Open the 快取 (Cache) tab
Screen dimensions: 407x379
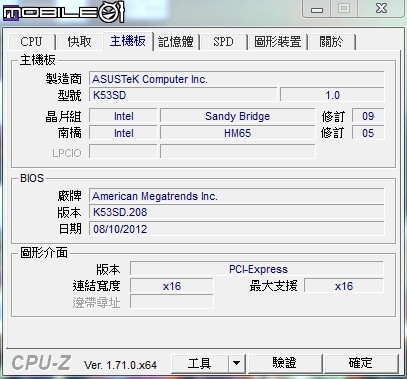click(x=79, y=42)
